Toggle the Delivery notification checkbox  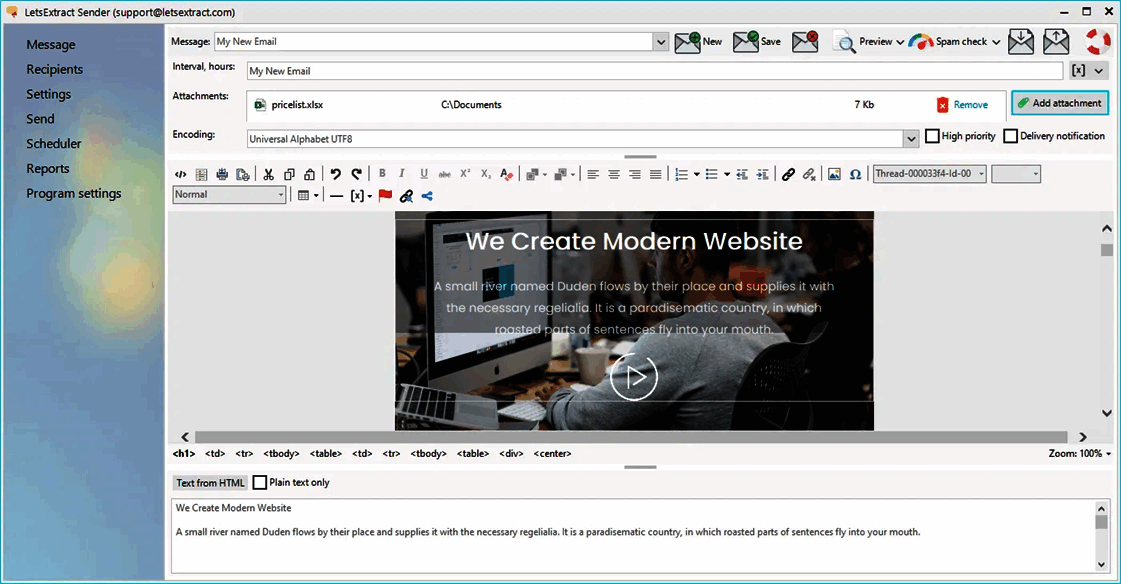coord(1010,136)
